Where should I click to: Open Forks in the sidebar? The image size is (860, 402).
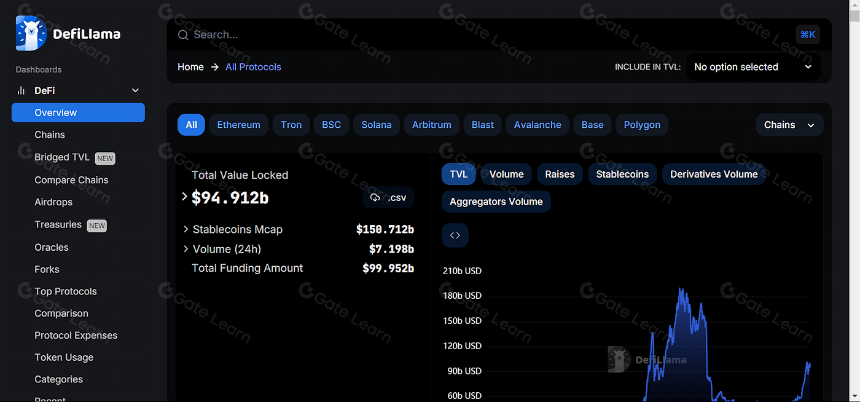[x=47, y=269]
